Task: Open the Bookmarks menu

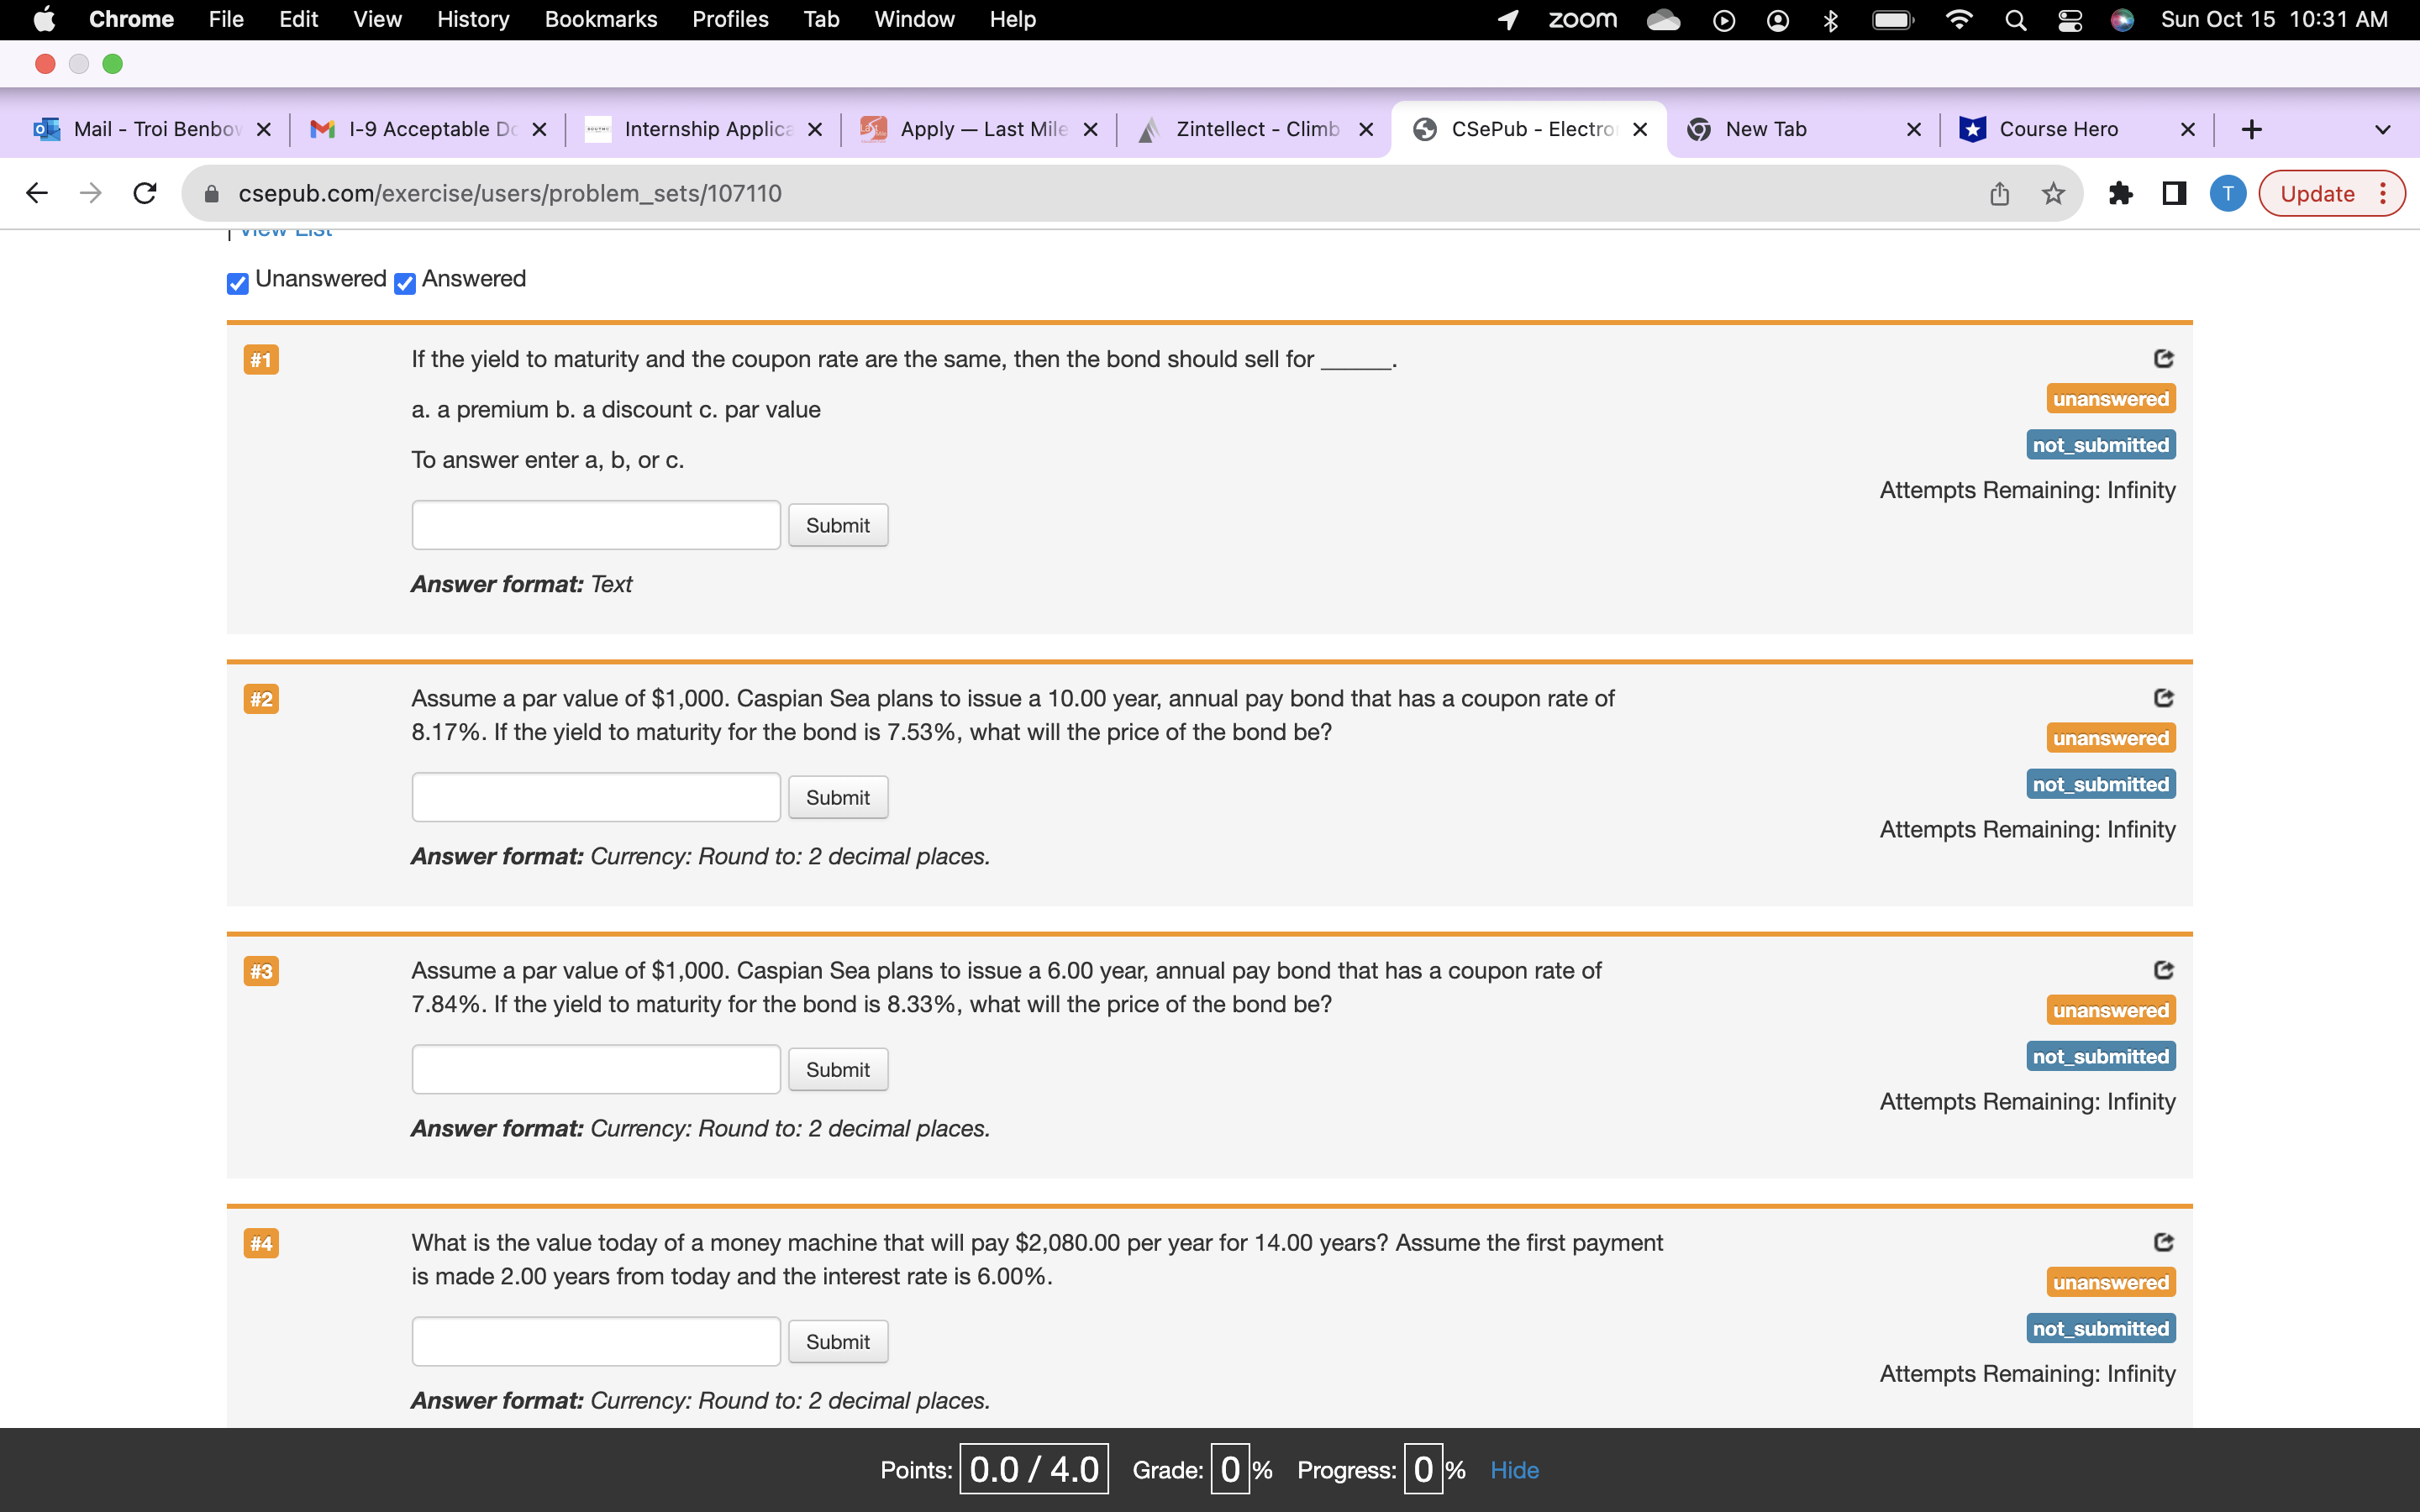Action: coord(600,19)
